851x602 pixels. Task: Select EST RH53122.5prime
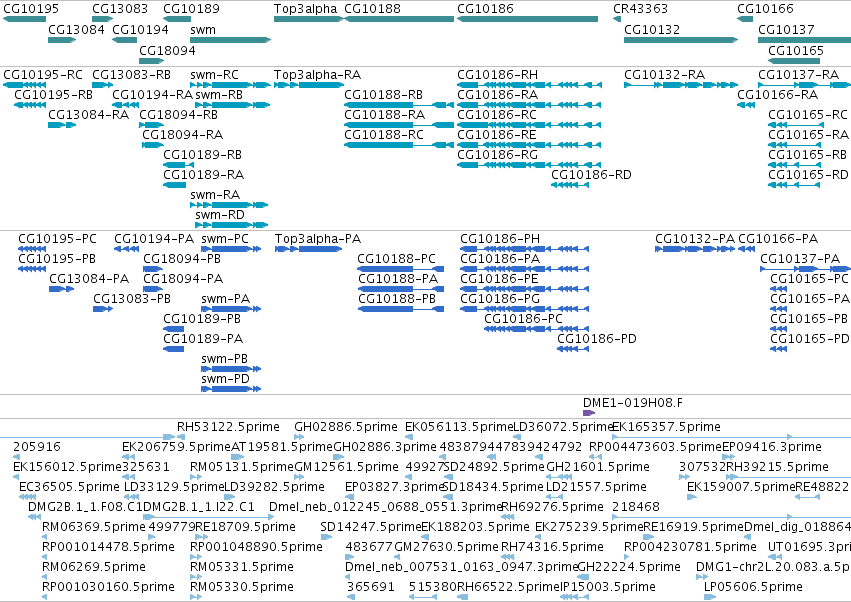(228, 427)
